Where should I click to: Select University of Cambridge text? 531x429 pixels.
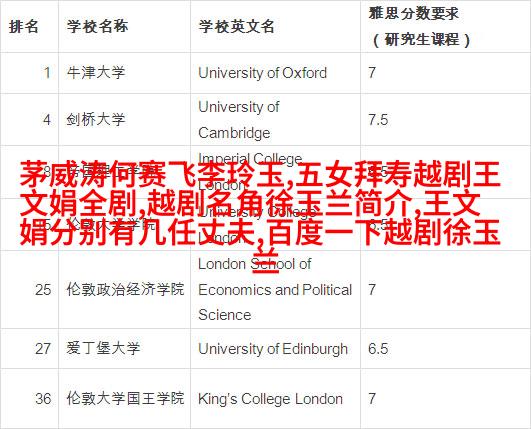(x=239, y=120)
